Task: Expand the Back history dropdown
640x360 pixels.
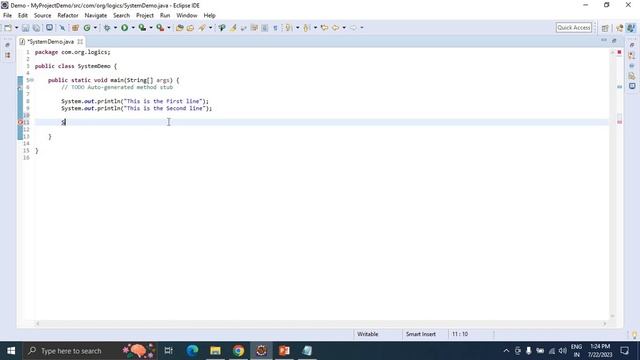Action: point(344,28)
